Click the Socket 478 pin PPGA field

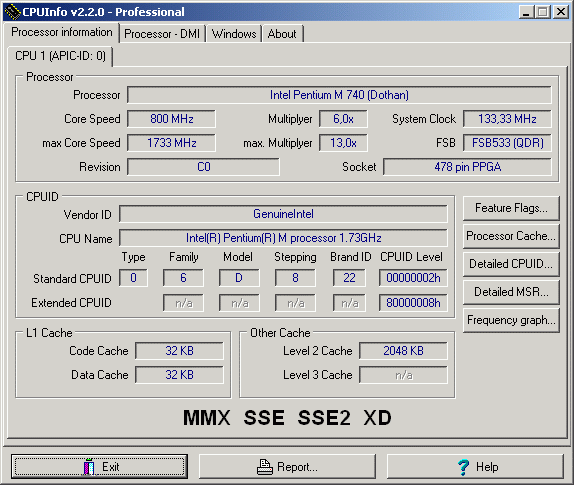(467, 167)
